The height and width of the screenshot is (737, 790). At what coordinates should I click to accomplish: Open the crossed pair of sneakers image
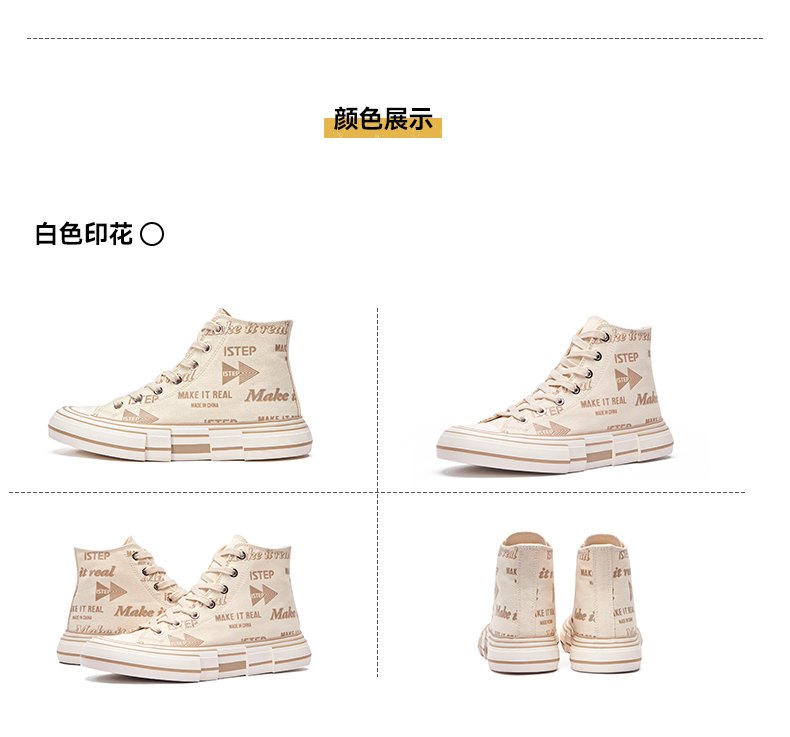coord(184,609)
